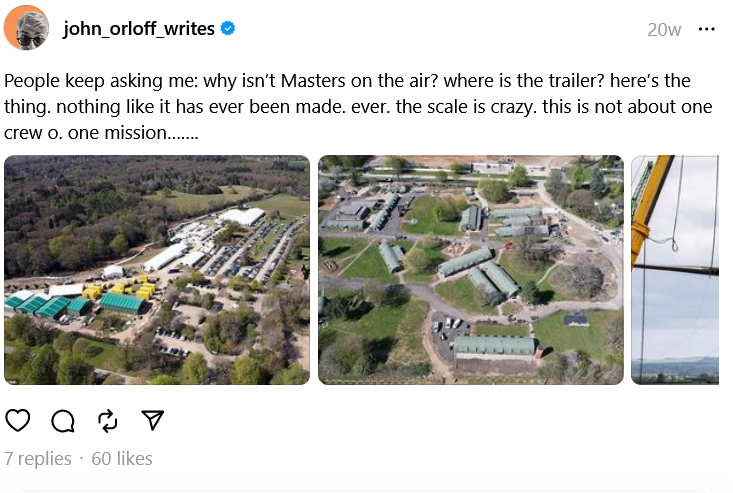Viewport: 733px width, 493px height.
Task: Click the 20w timestamp
Action: [664, 30]
